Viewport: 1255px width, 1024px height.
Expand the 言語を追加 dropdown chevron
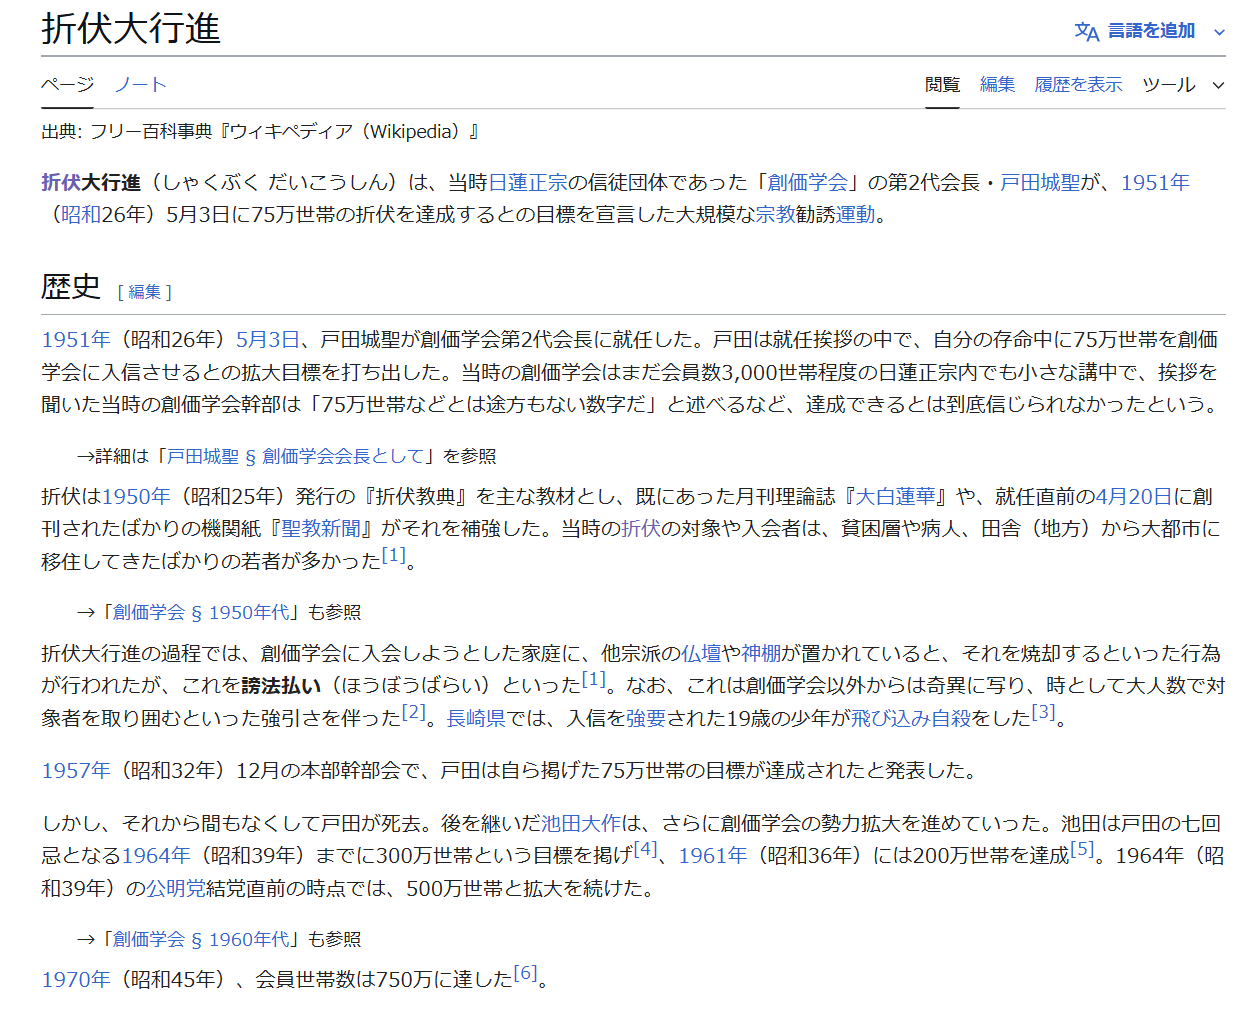point(1219,32)
